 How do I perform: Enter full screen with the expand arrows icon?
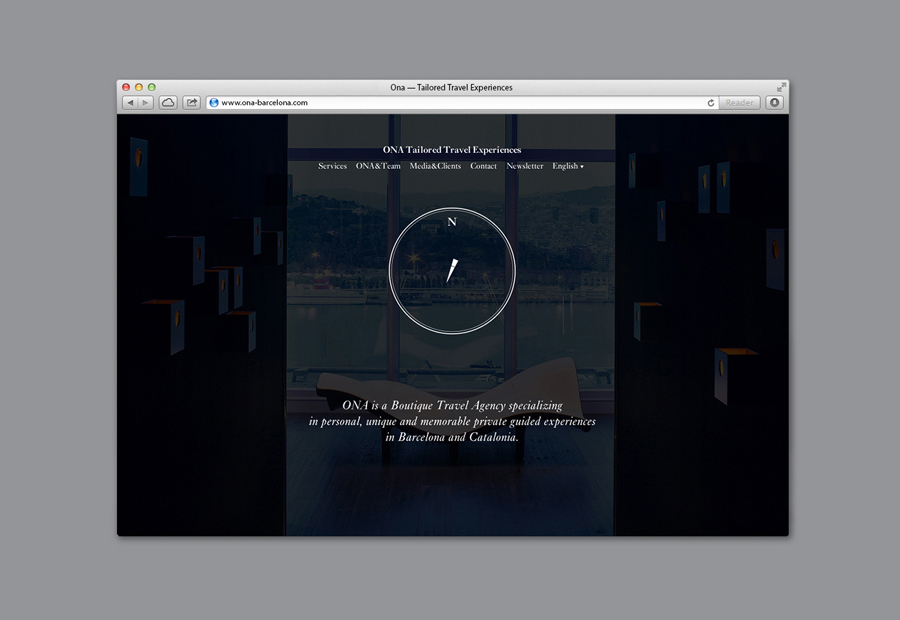(x=781, y=87)
